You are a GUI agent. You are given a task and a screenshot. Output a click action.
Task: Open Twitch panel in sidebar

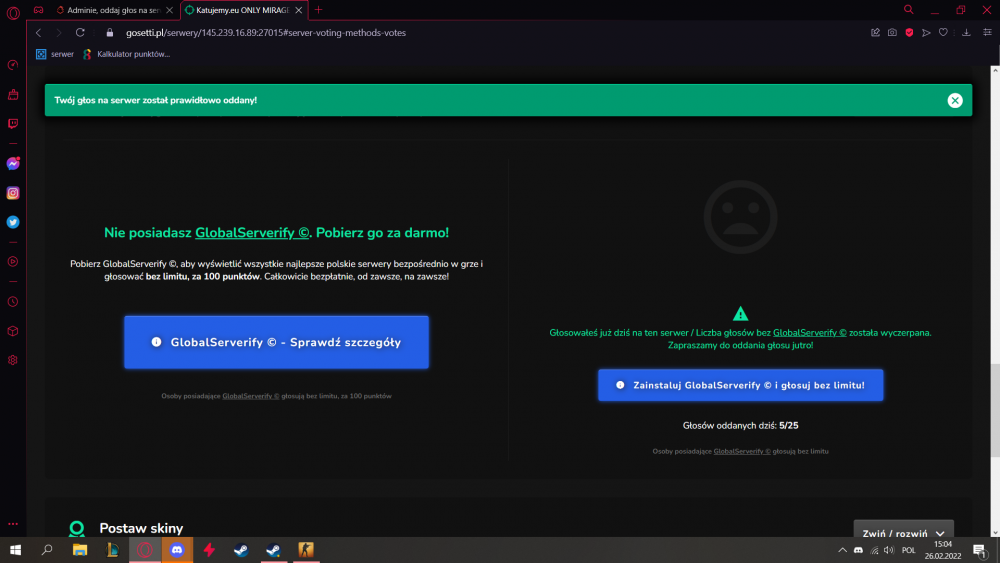[13, 124]
